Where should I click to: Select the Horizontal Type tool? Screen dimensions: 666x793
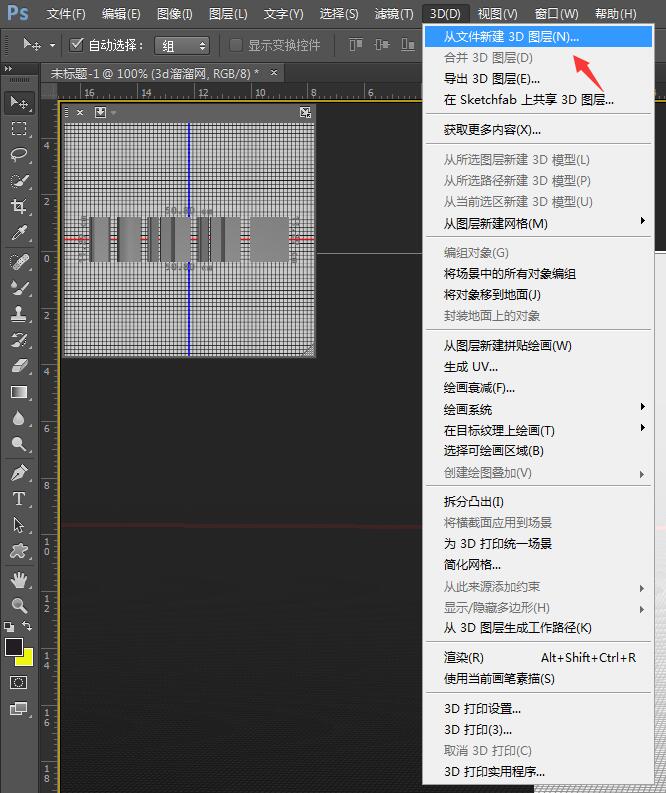[19, 499]
